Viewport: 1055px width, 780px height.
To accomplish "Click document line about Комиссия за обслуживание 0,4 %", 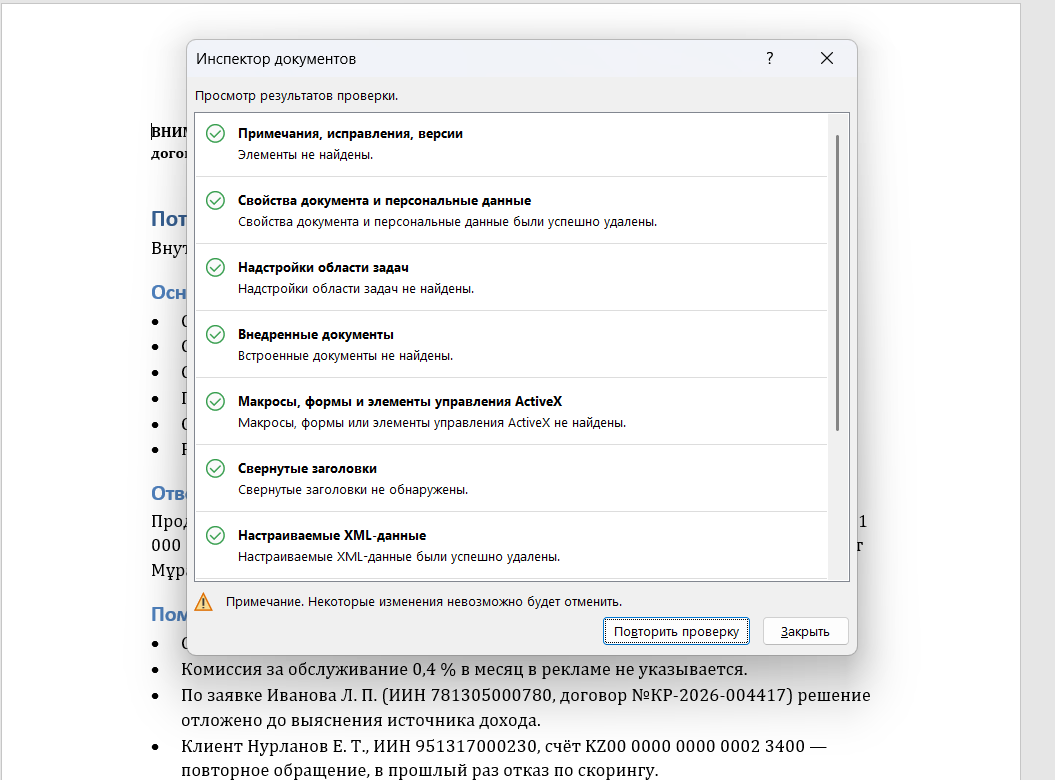I will pyautogui.click(x=464, y=669).
